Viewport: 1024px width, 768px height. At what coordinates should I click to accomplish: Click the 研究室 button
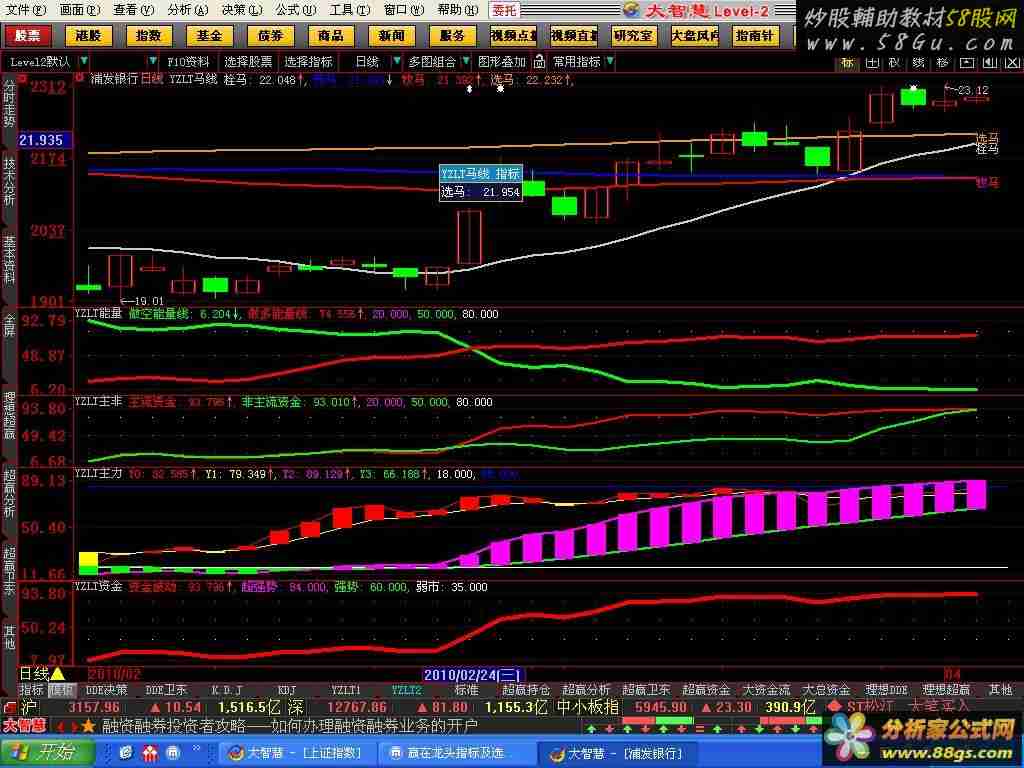click(634, 36)
